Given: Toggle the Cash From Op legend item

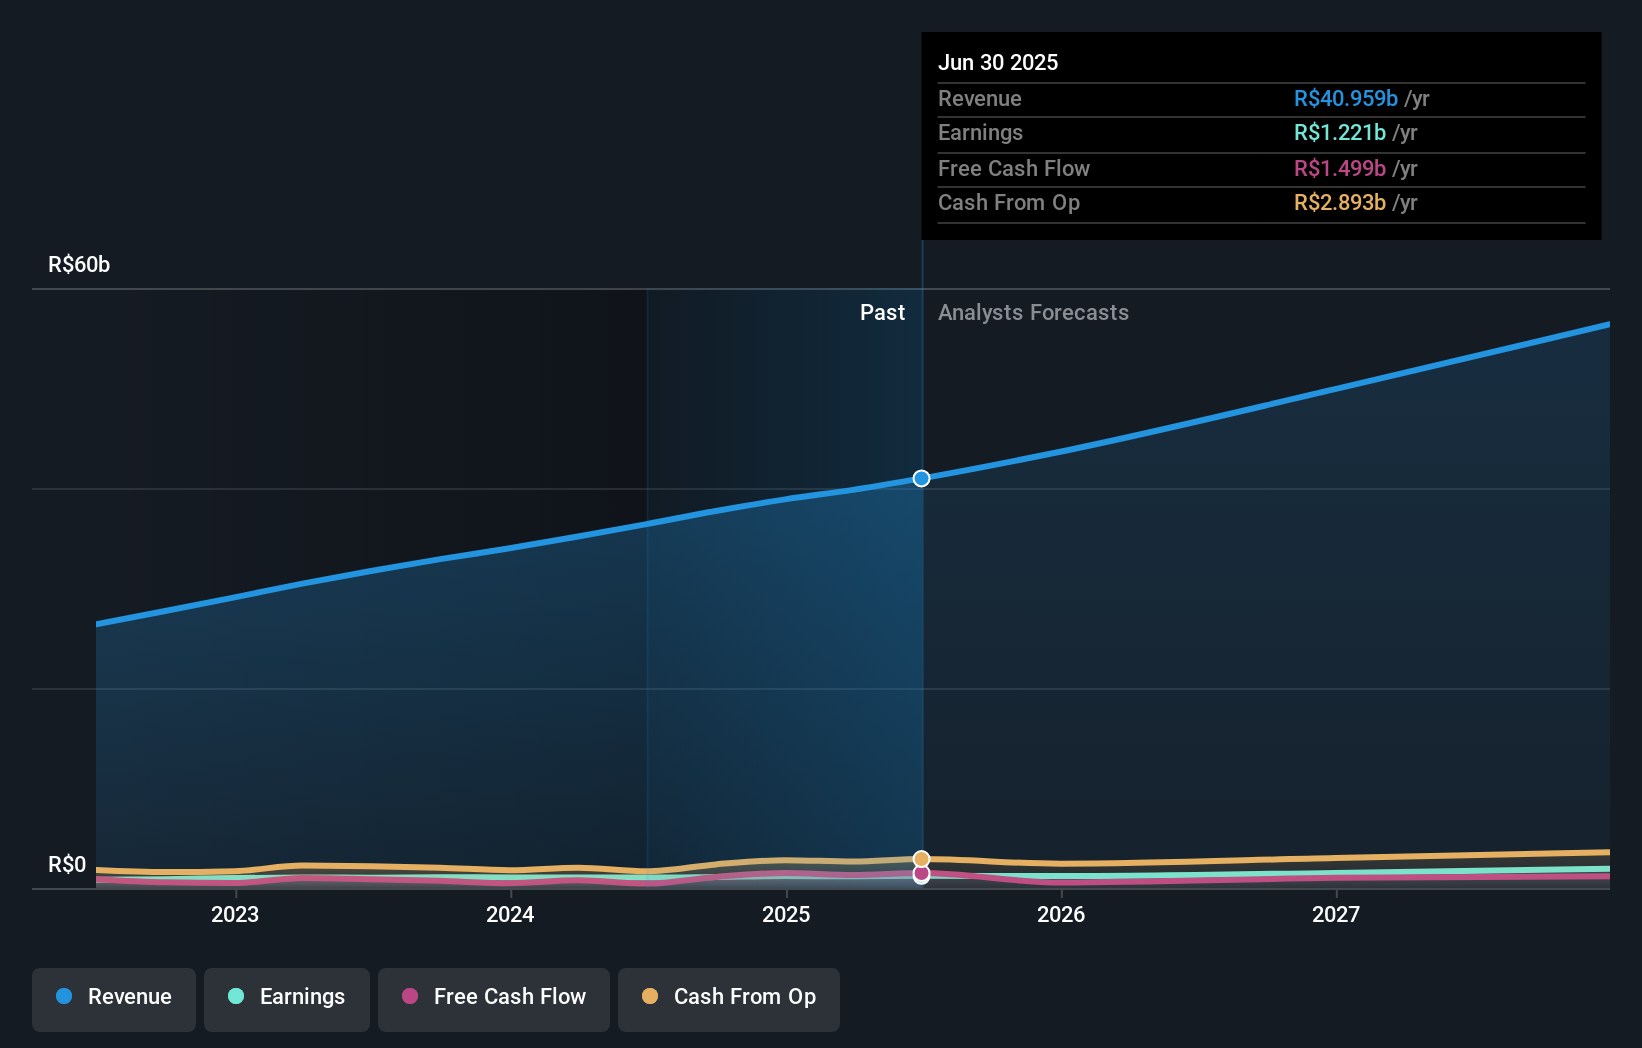Looking at the screenshot, I should coord(729,999).
